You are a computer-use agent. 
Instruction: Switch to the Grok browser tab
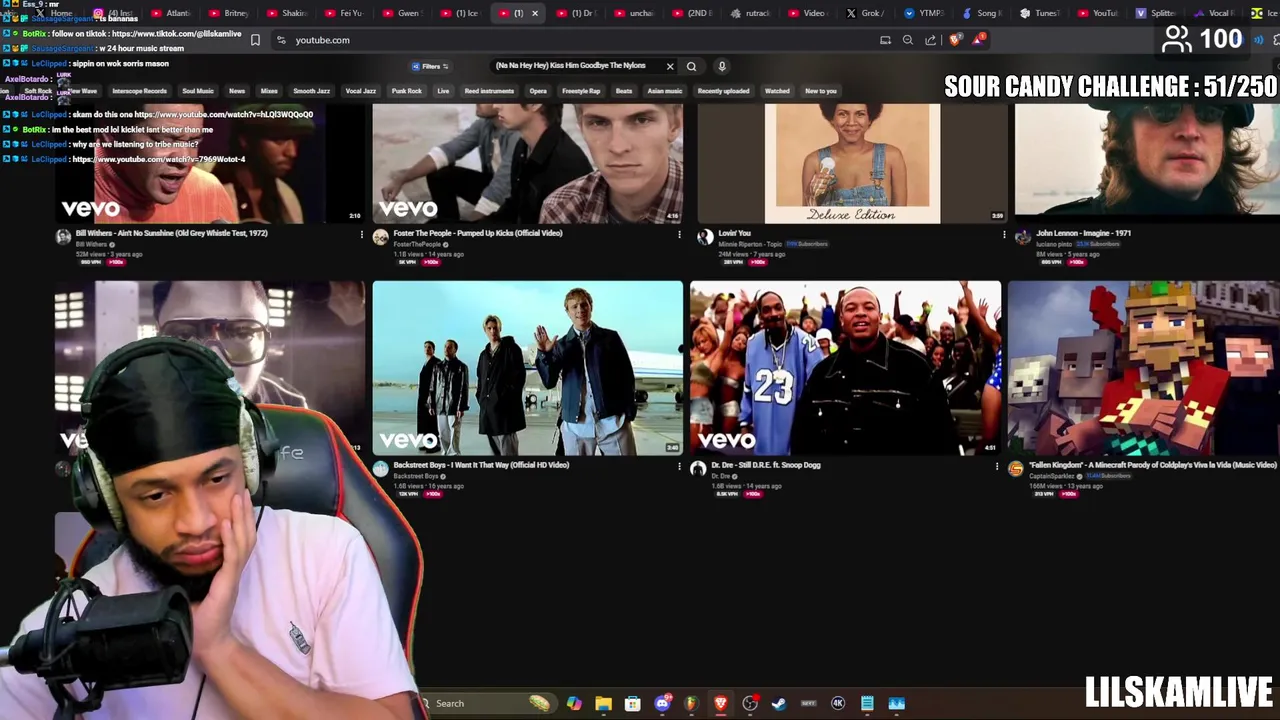click(865, 13)
